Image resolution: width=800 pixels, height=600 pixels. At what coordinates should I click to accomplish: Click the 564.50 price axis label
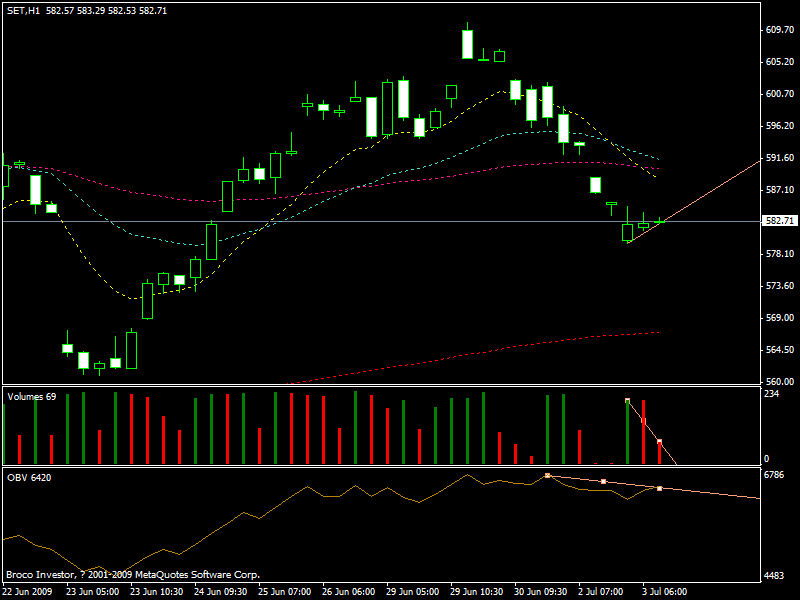point(780,350)
